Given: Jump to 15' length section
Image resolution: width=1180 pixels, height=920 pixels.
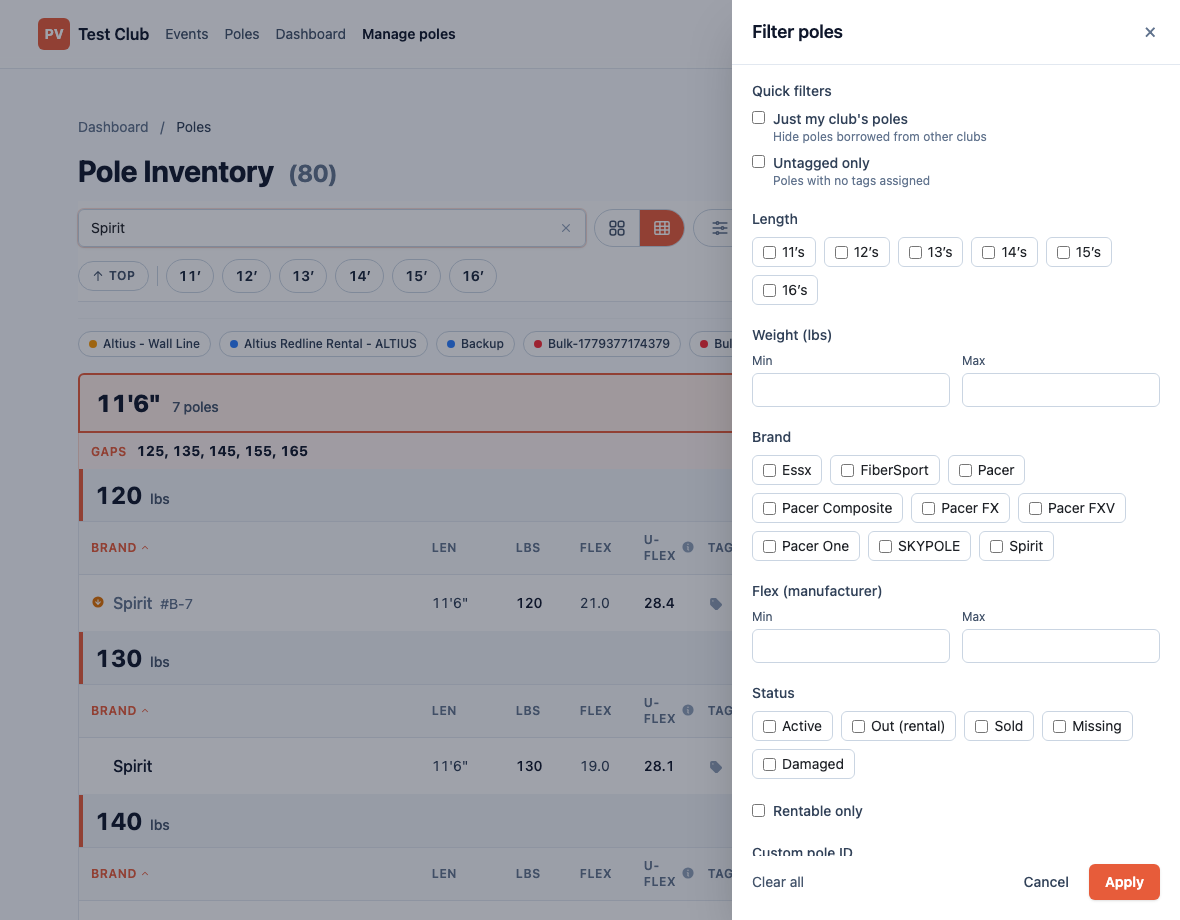Looking at the screenshot, I should [x=416, y=276].
